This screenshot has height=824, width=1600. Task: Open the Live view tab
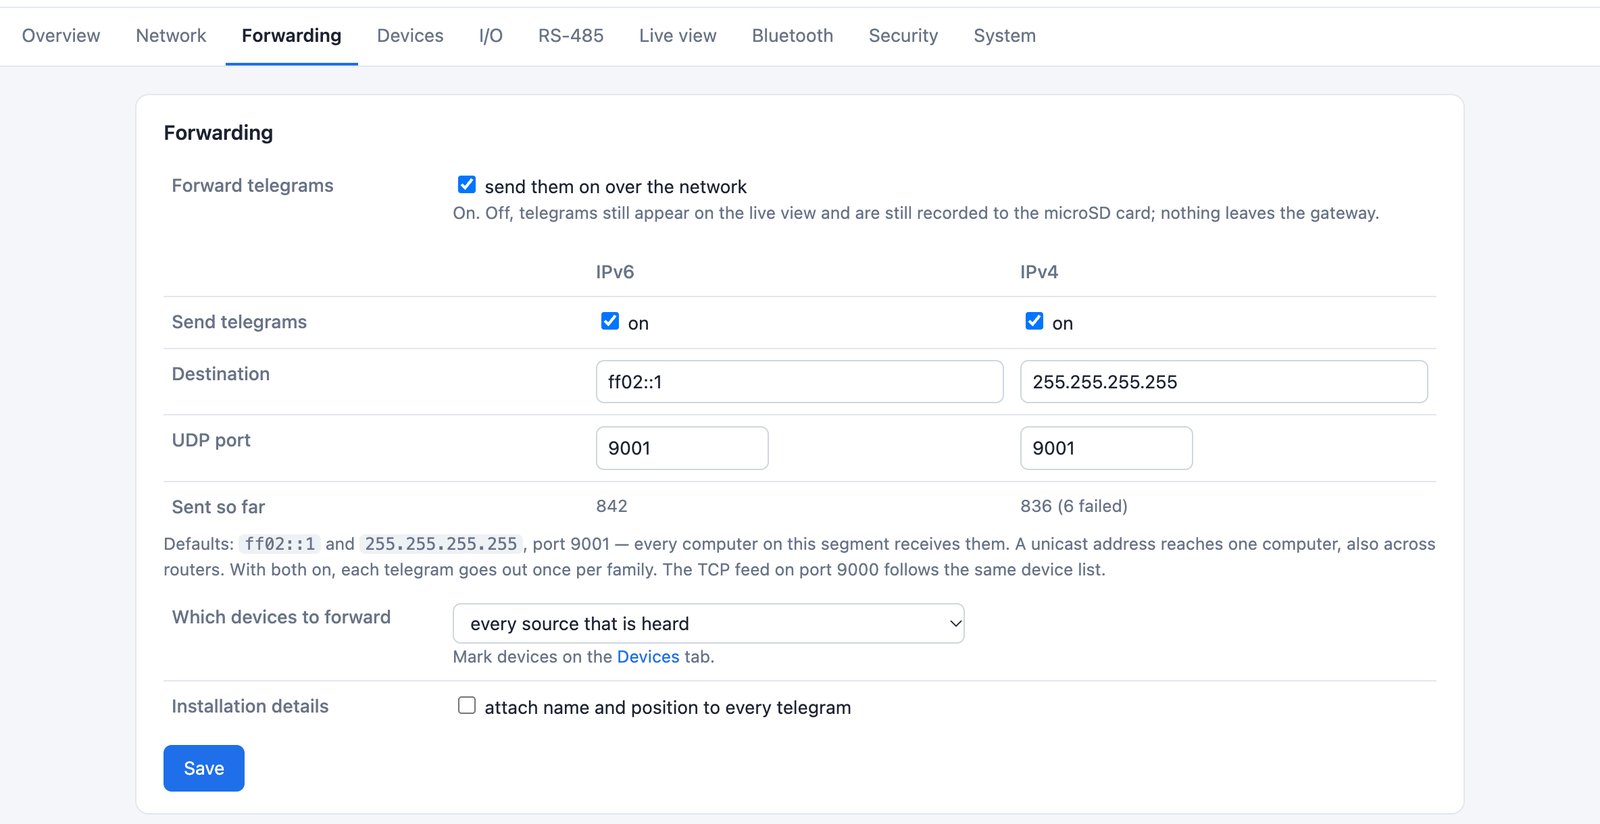678,36
